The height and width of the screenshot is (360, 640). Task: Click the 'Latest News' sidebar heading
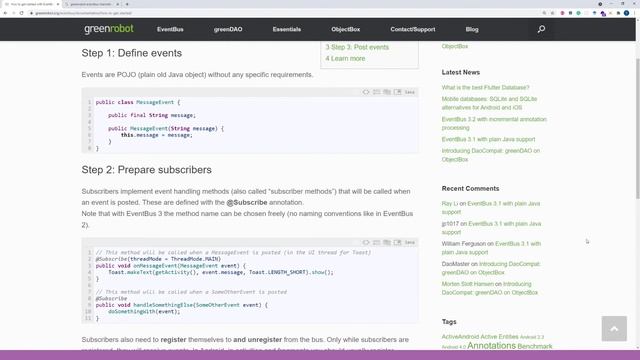point(460,72)
